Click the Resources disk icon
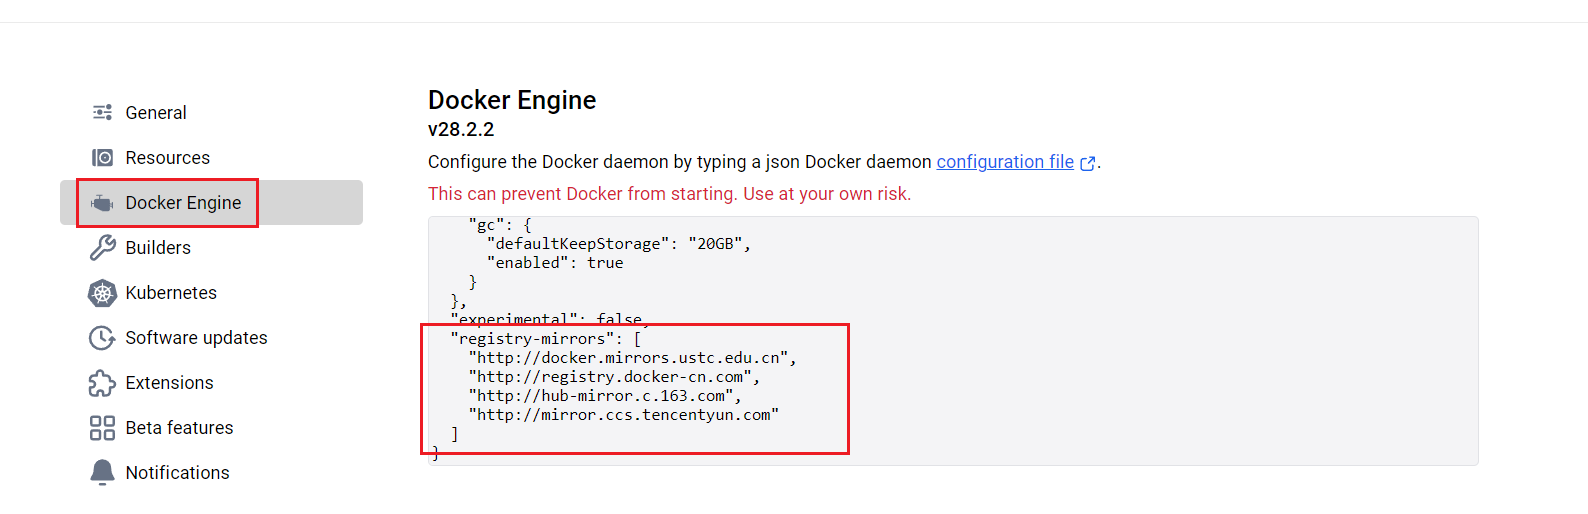 tap(102, 158)
